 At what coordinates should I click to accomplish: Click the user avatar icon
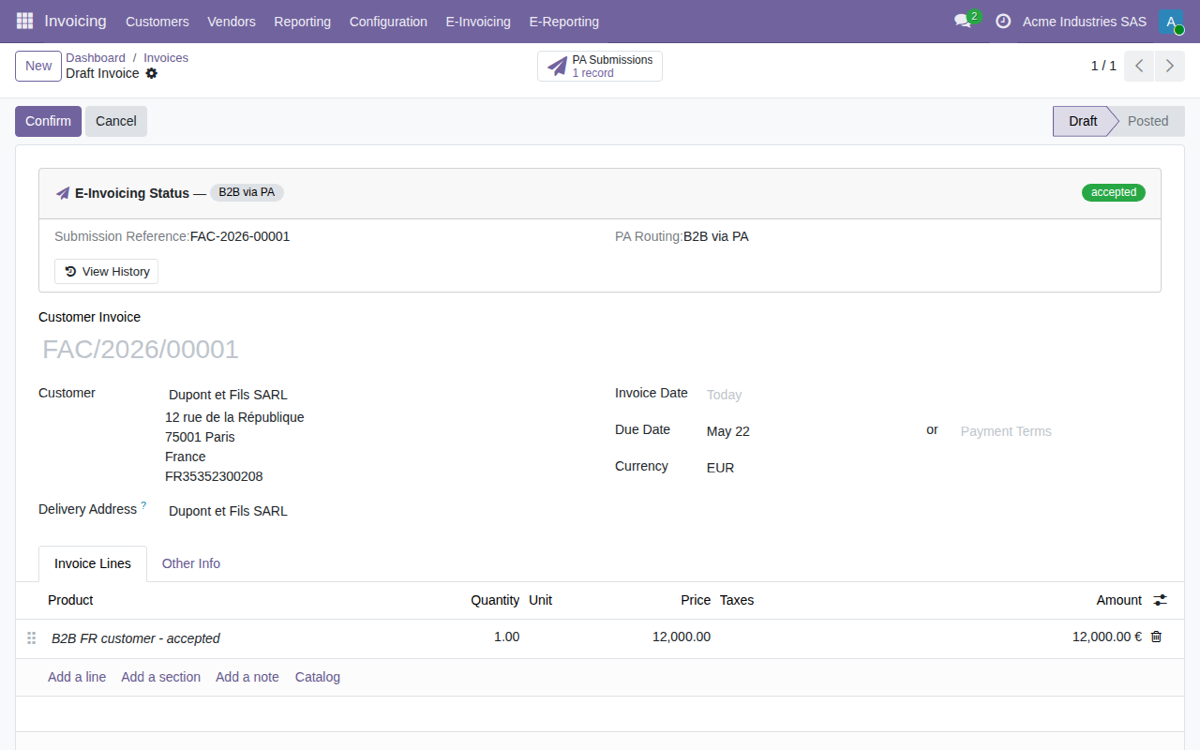click(1171, 21)
